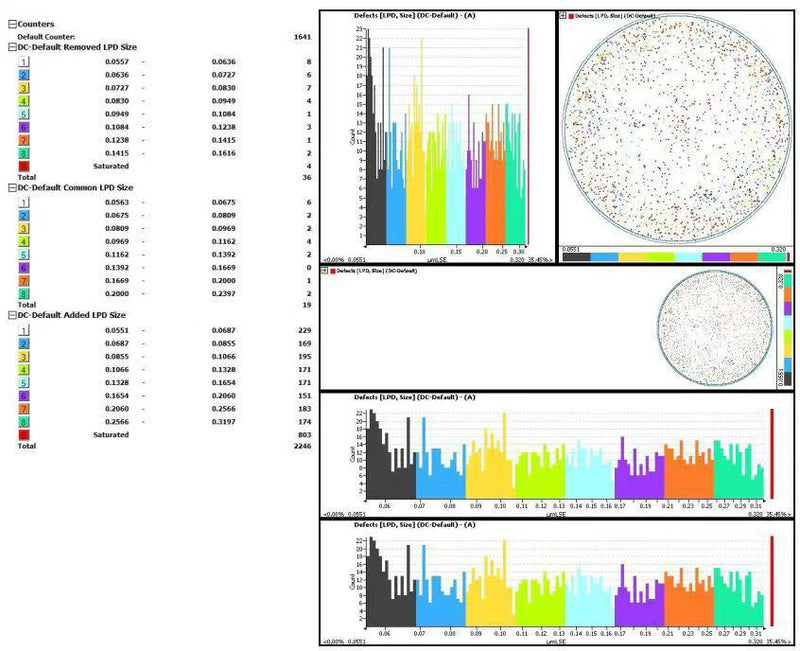The height and width of the screenshot is (651, 800).
Task: Click yellow bin 3 icon in Added LPD Size
Action: [23, 357]
